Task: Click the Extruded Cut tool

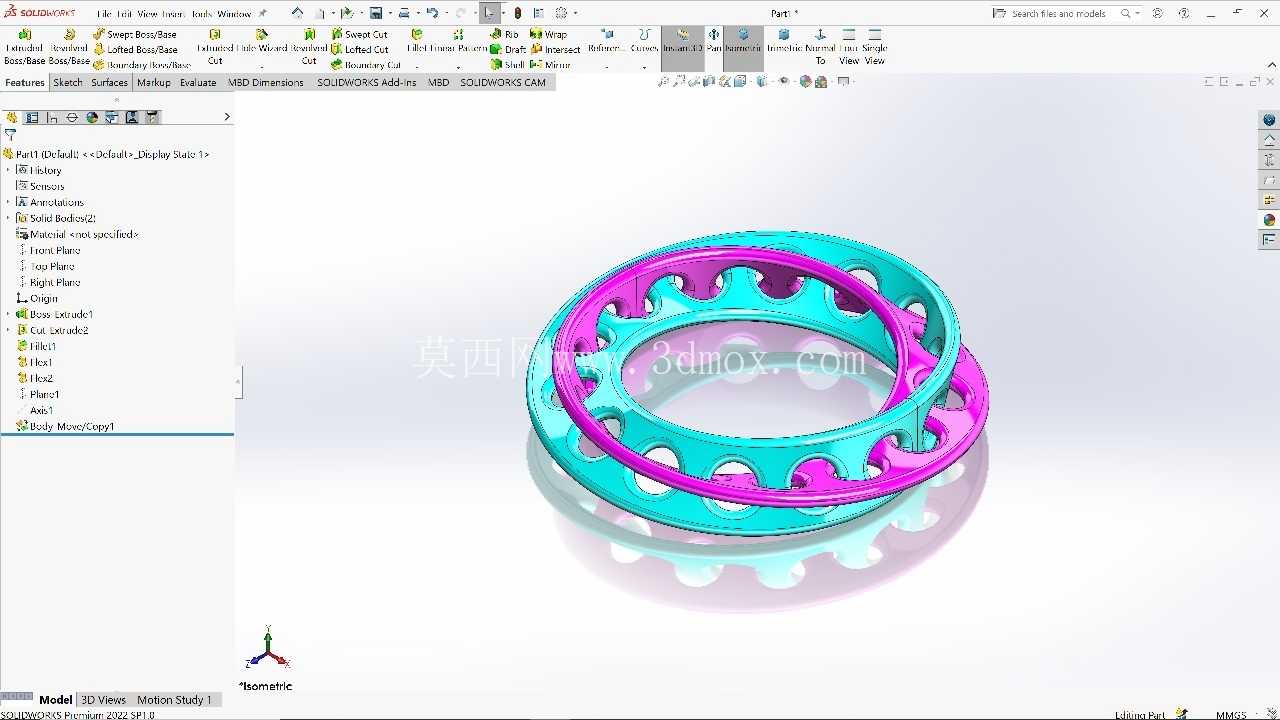Action: tap(215, 47)
